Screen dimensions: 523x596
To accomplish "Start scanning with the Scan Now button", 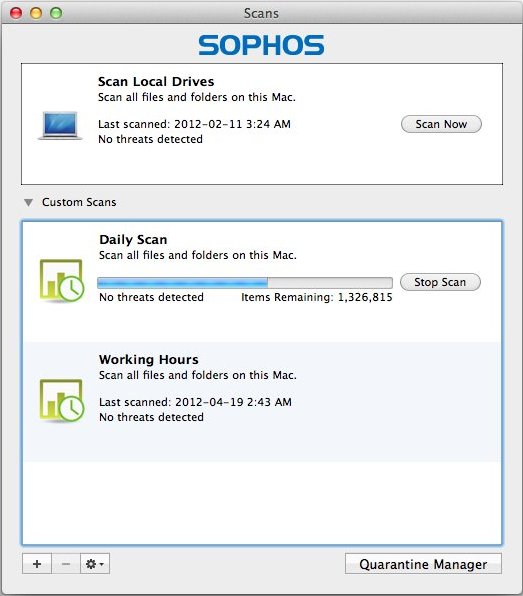I will point(441,124).
